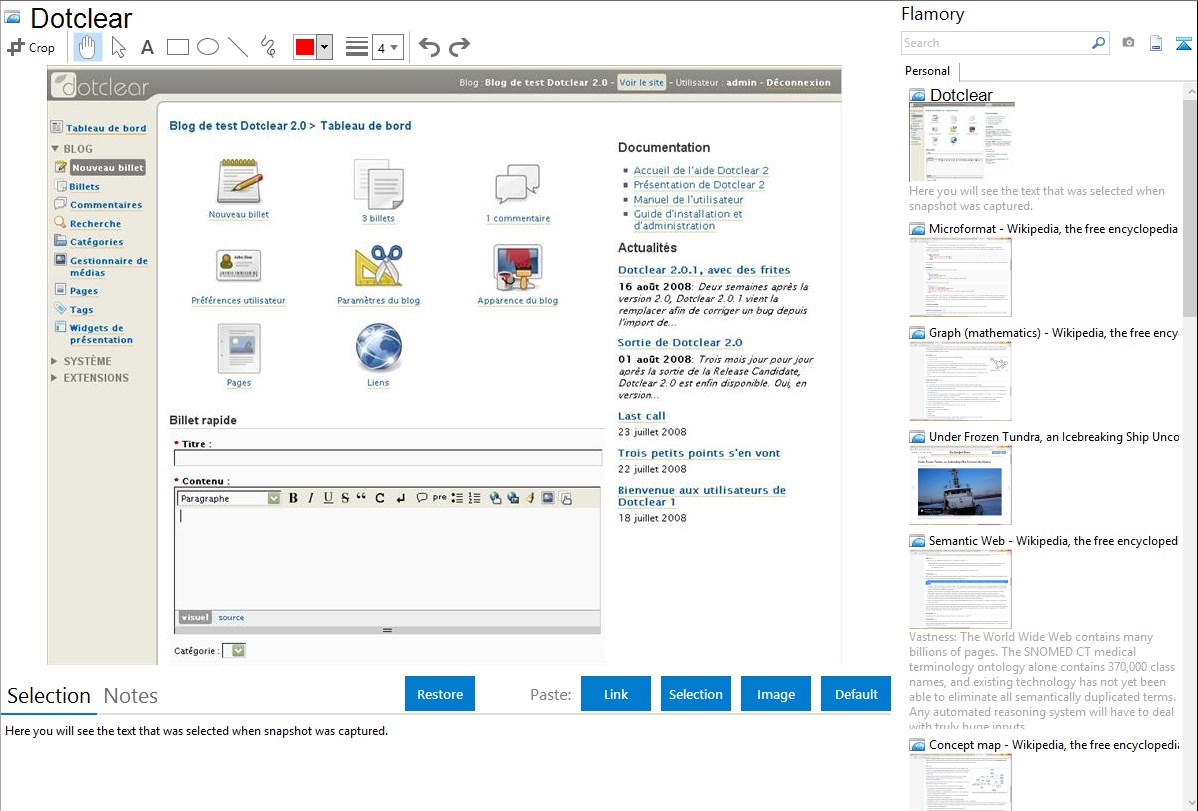Click the Apparence du blog paintbrush icon
Screen dimensions: 1198x811
pyautogui.click(x=517, y=267)
